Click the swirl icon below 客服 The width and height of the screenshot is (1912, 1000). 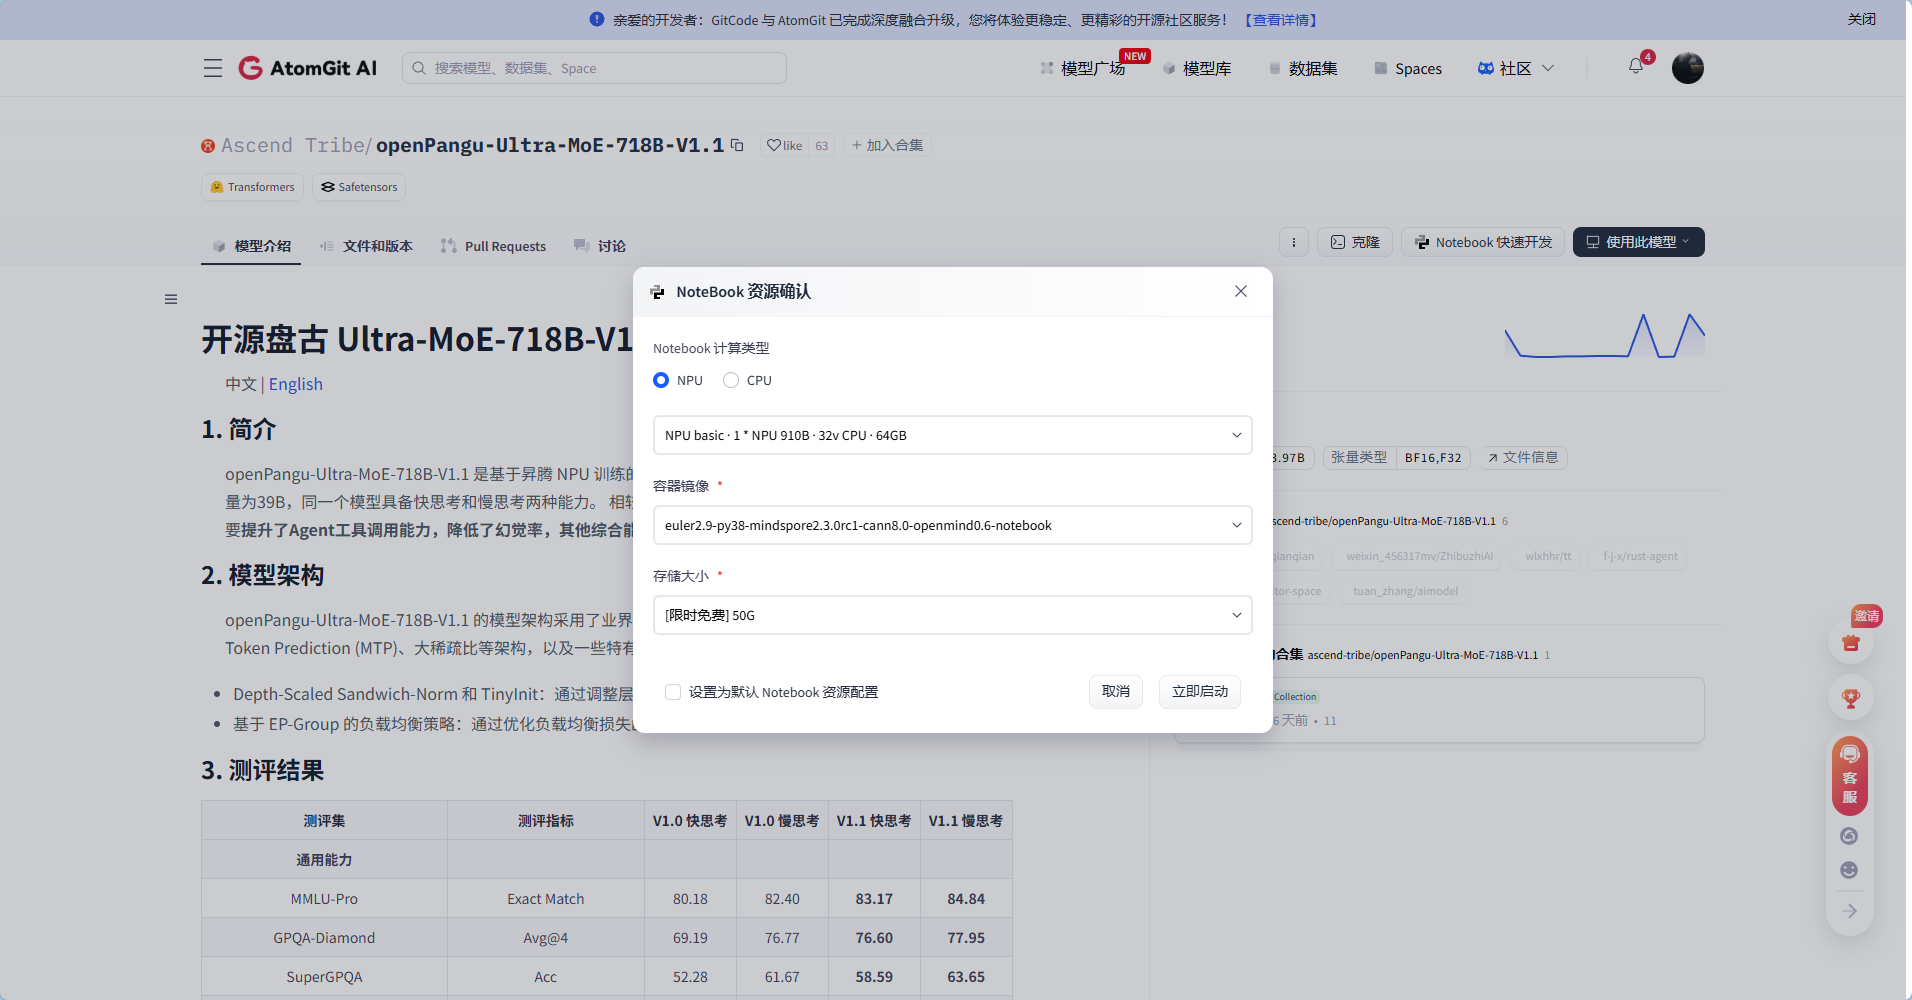(1849, 836)
